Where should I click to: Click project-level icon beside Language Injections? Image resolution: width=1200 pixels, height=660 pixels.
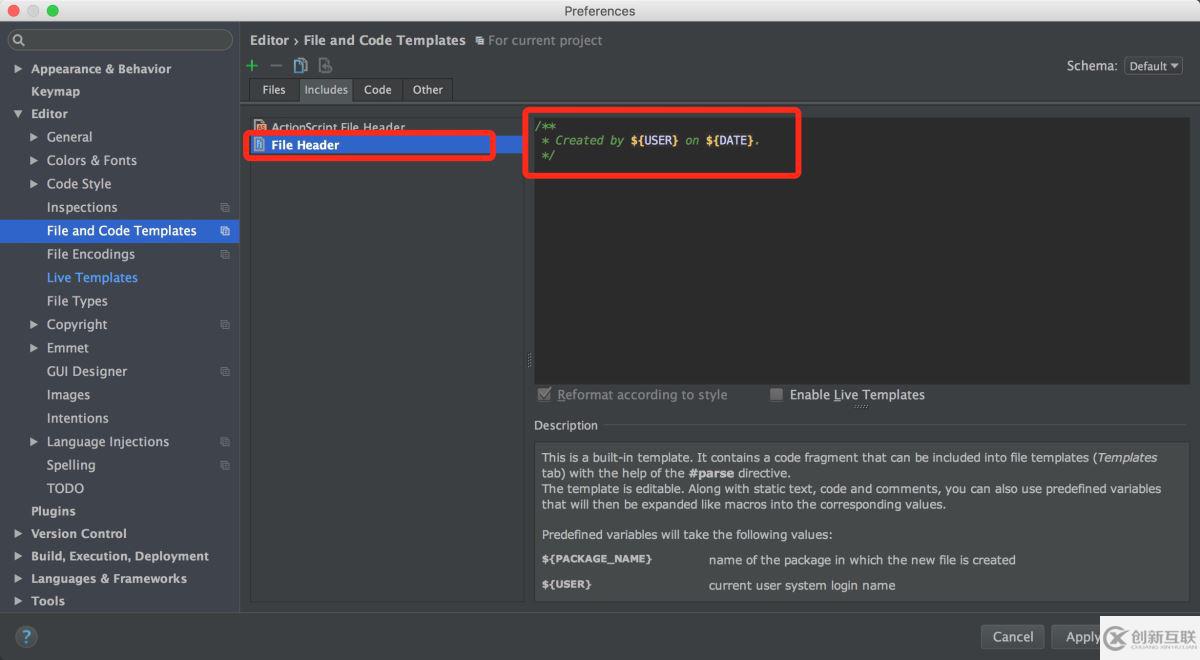tap(225, 442)
